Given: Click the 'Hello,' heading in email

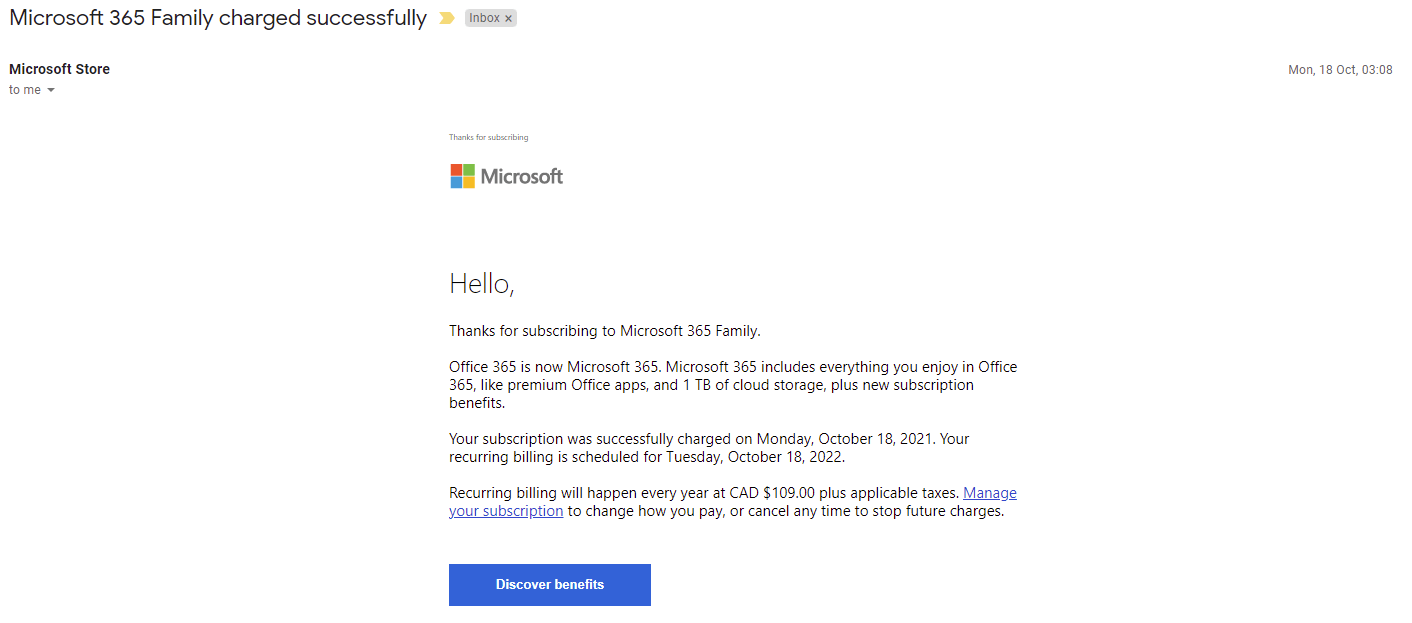Looking at the screenshot, I should pyautogui.click(x=481, y=284).
